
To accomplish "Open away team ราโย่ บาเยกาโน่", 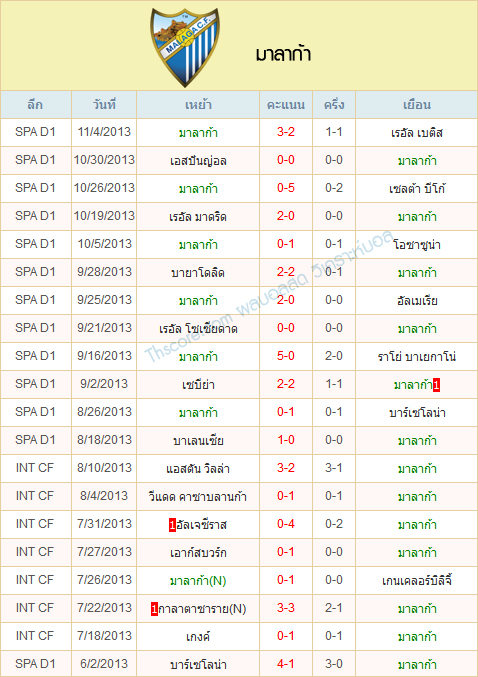I will 417,357.
